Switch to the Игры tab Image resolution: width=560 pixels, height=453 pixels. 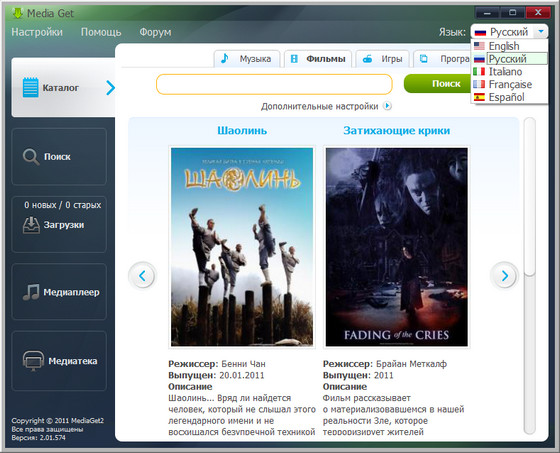[x=382, y=59]
